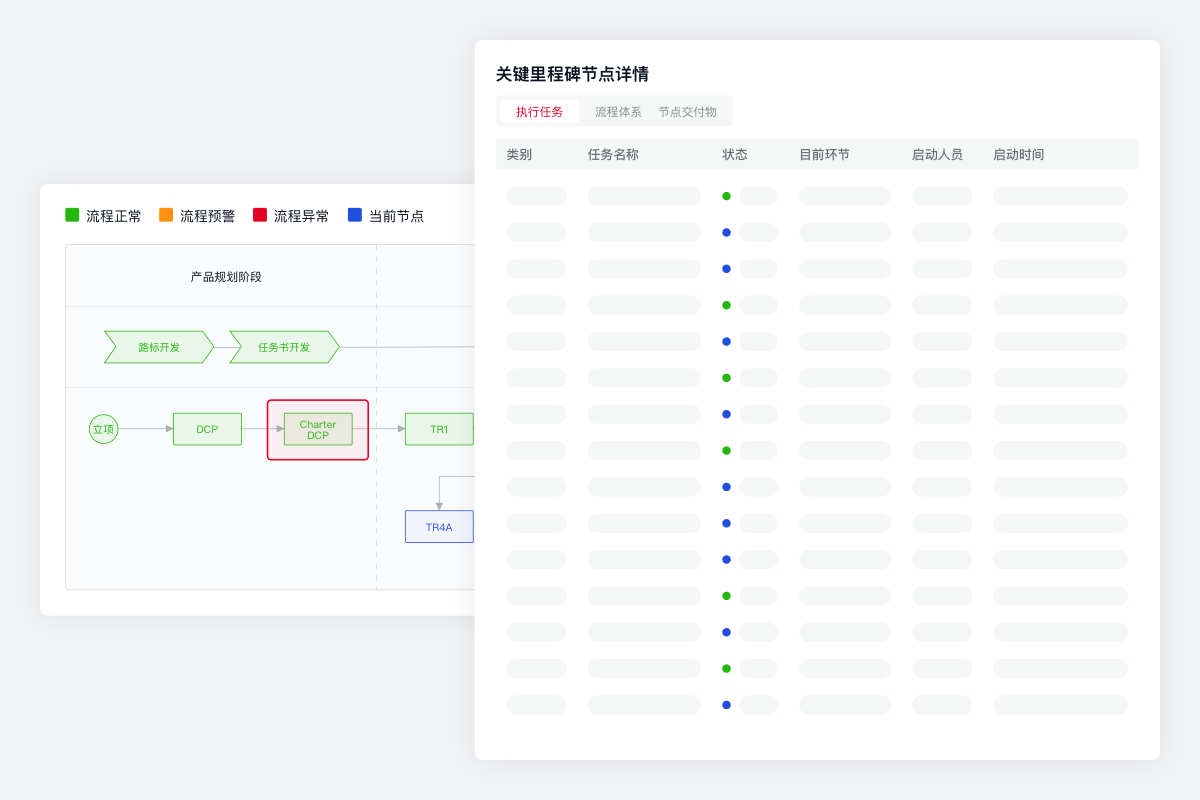Click the green 流程正常 legend swatch
Screen dimensions: 1200x800
[72, 215]
